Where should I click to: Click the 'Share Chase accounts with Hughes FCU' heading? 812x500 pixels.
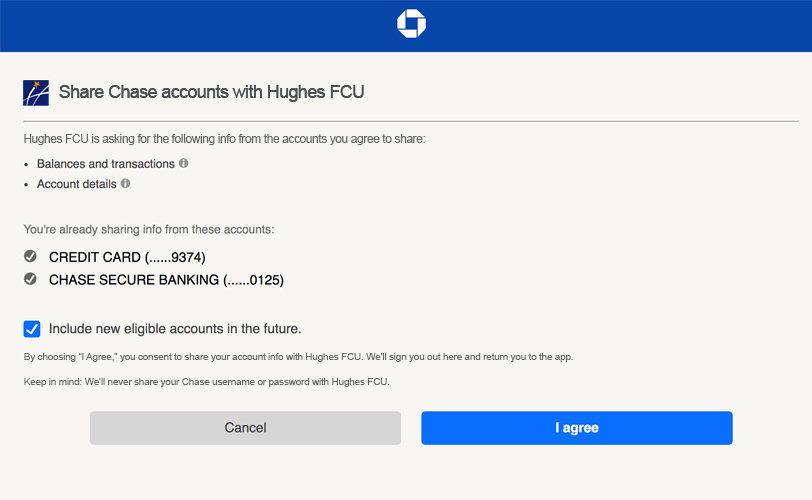tap(211, 92)
